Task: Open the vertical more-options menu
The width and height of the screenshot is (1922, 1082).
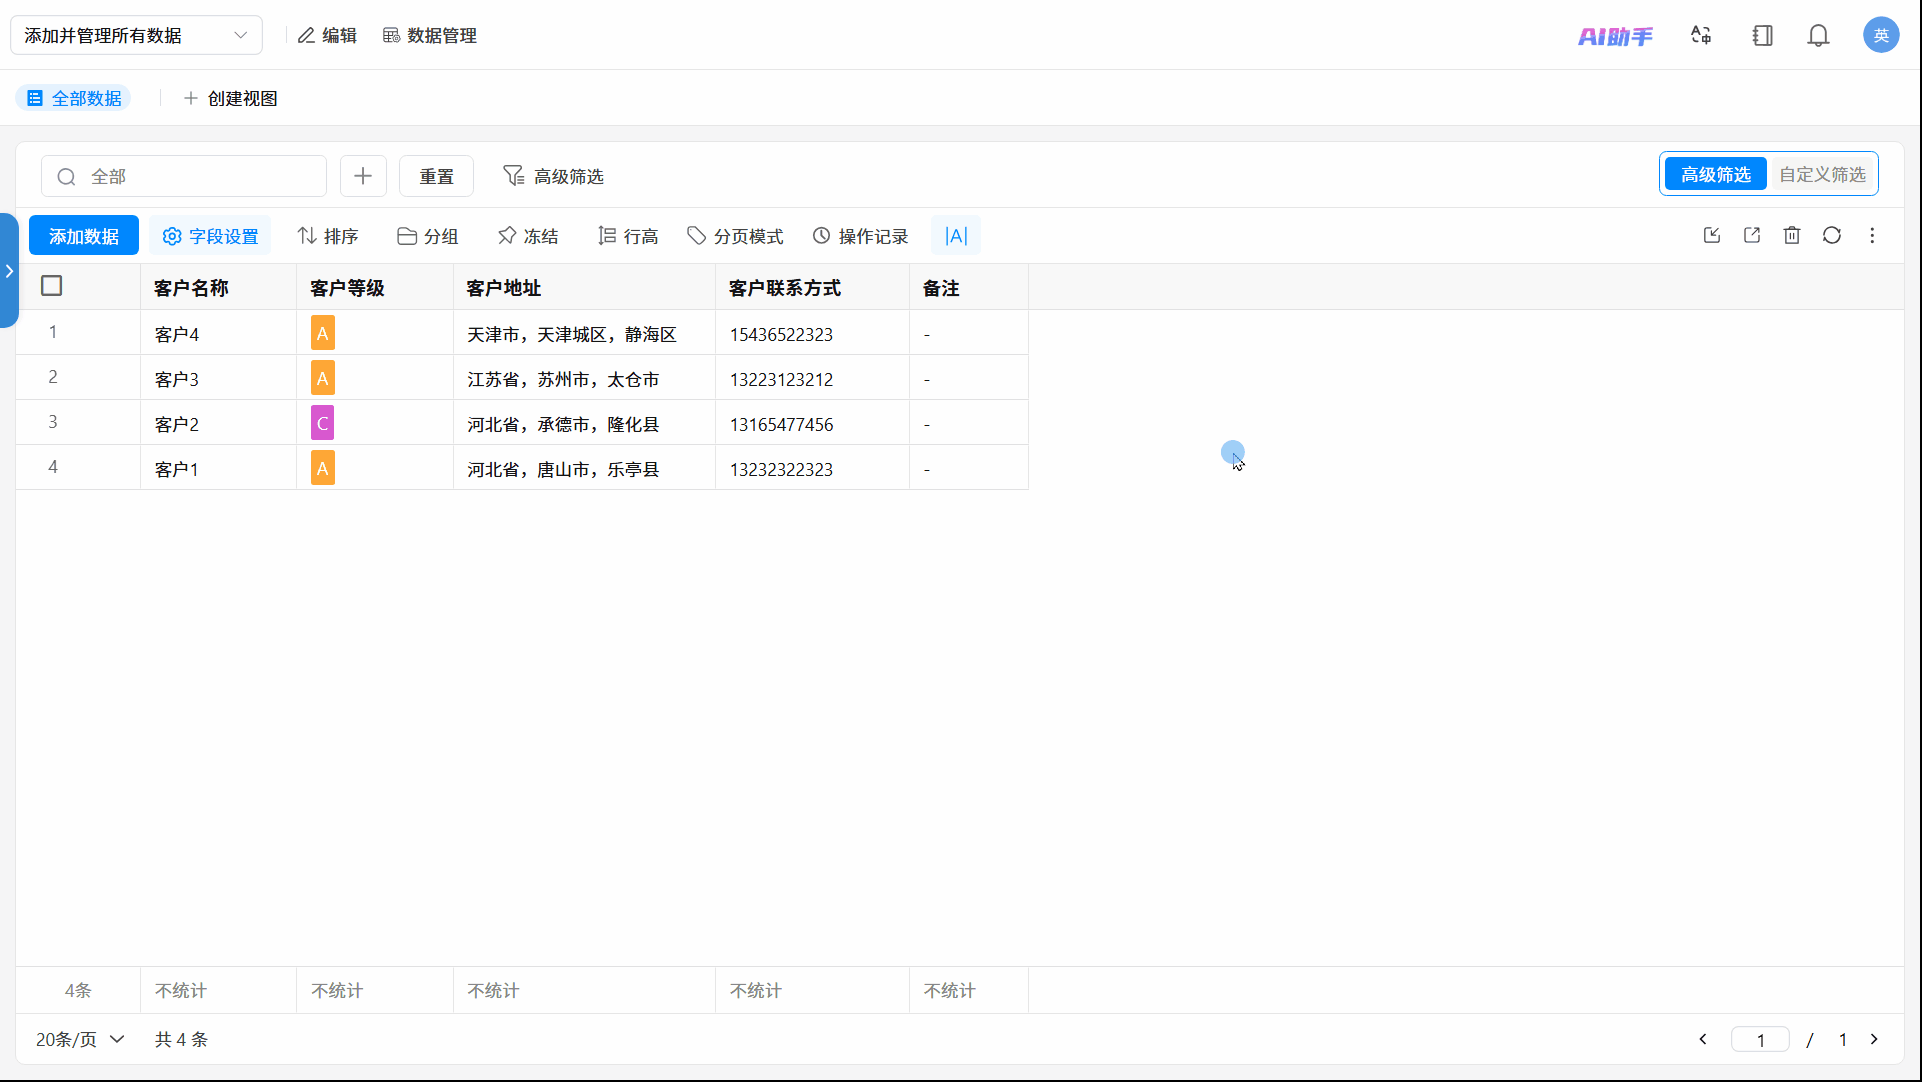Action: pos(1872,235)
